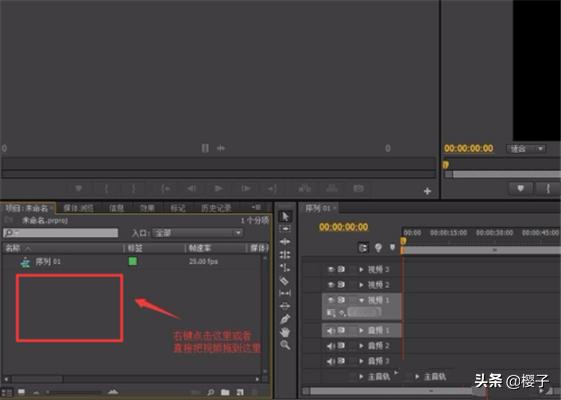The image size is (561, 400).
Task: Select the Pen tool
Action: coord(285,319)
